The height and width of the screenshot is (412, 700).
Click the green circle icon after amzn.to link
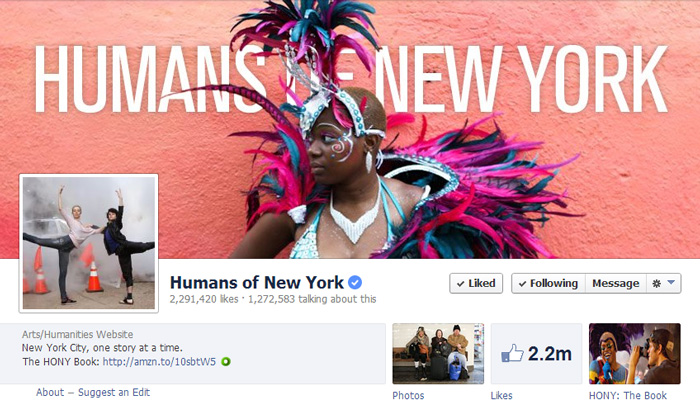click(226, 362)
